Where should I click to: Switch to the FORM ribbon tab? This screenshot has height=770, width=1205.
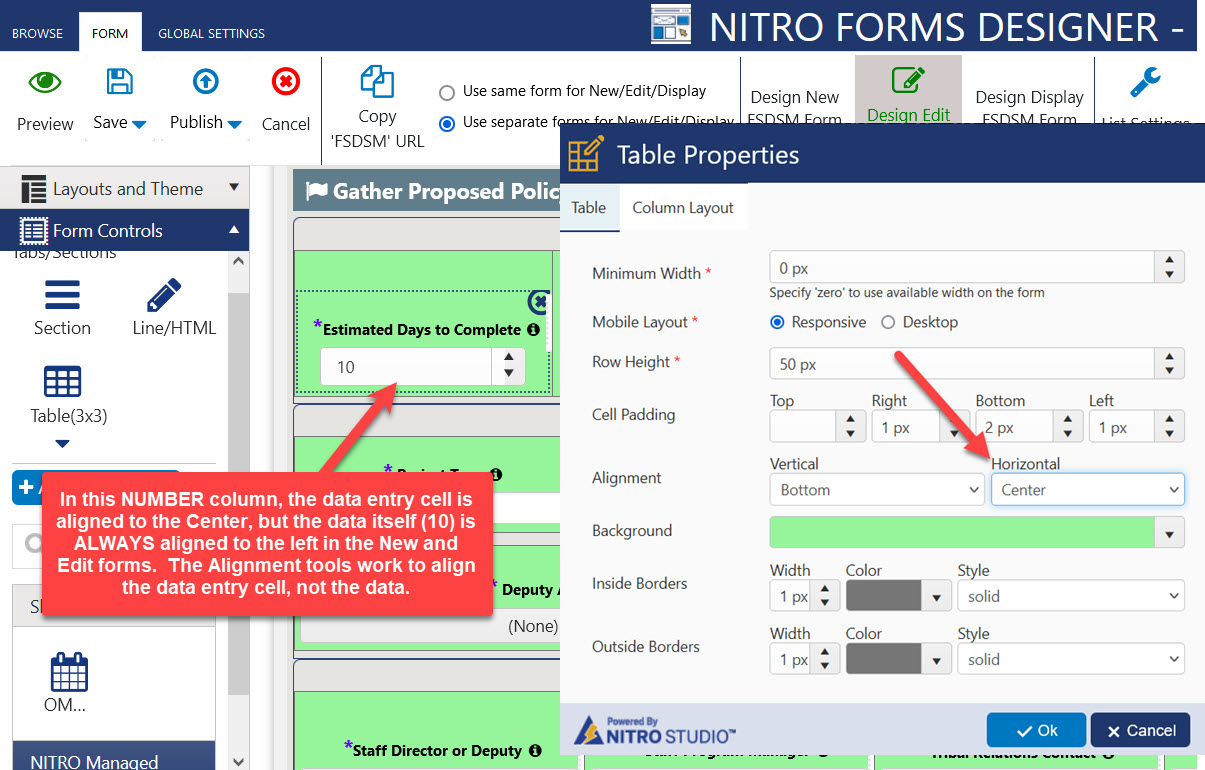(x=110, y=33)
